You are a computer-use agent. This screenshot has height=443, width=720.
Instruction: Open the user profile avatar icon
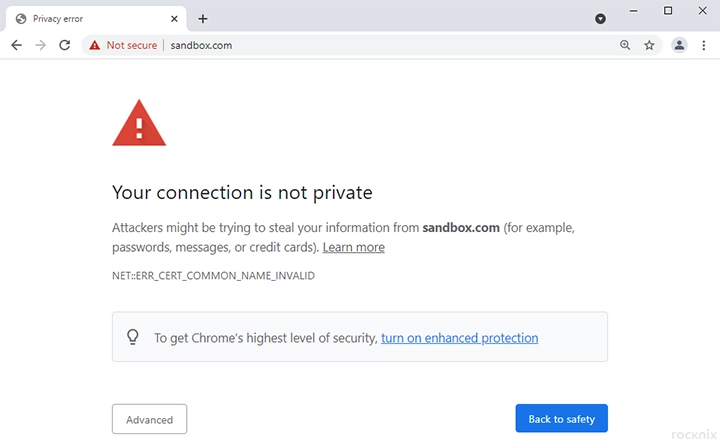click(679, 45)
